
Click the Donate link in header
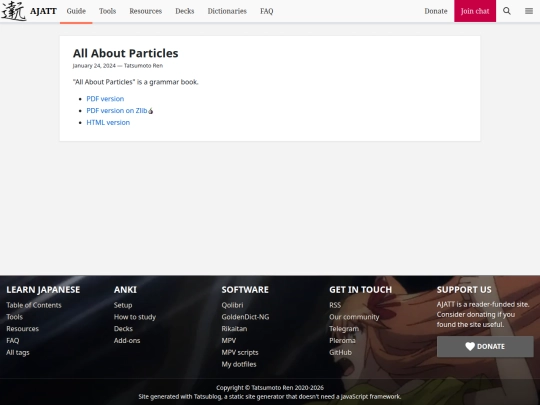click(436, 11)
